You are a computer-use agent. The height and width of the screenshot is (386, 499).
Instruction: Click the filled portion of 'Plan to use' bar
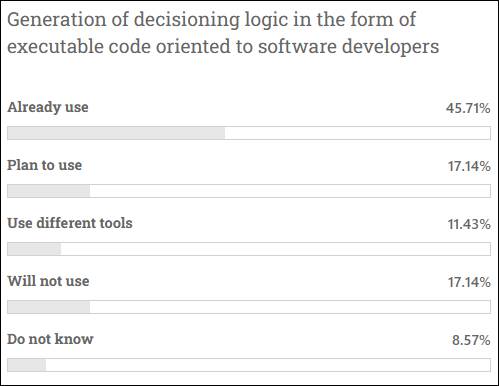(49, 191)
